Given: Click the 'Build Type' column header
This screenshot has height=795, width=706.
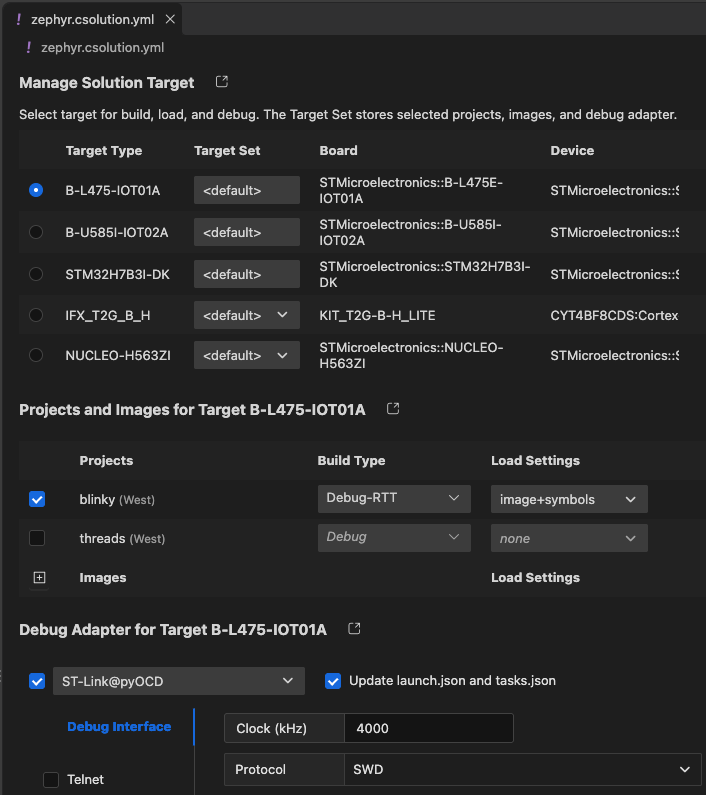Looking at the screenshot, I should 351,460.
